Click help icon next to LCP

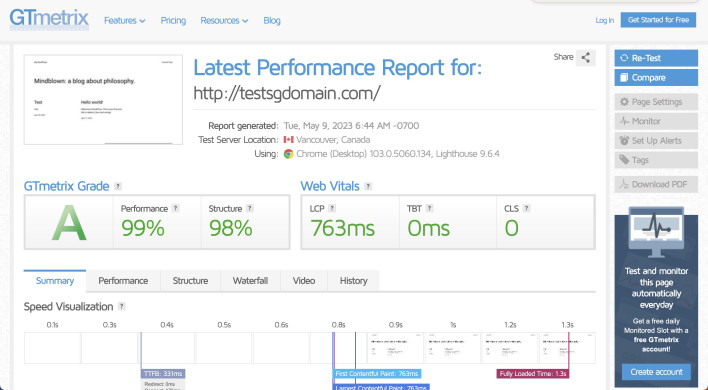[332, 208]
